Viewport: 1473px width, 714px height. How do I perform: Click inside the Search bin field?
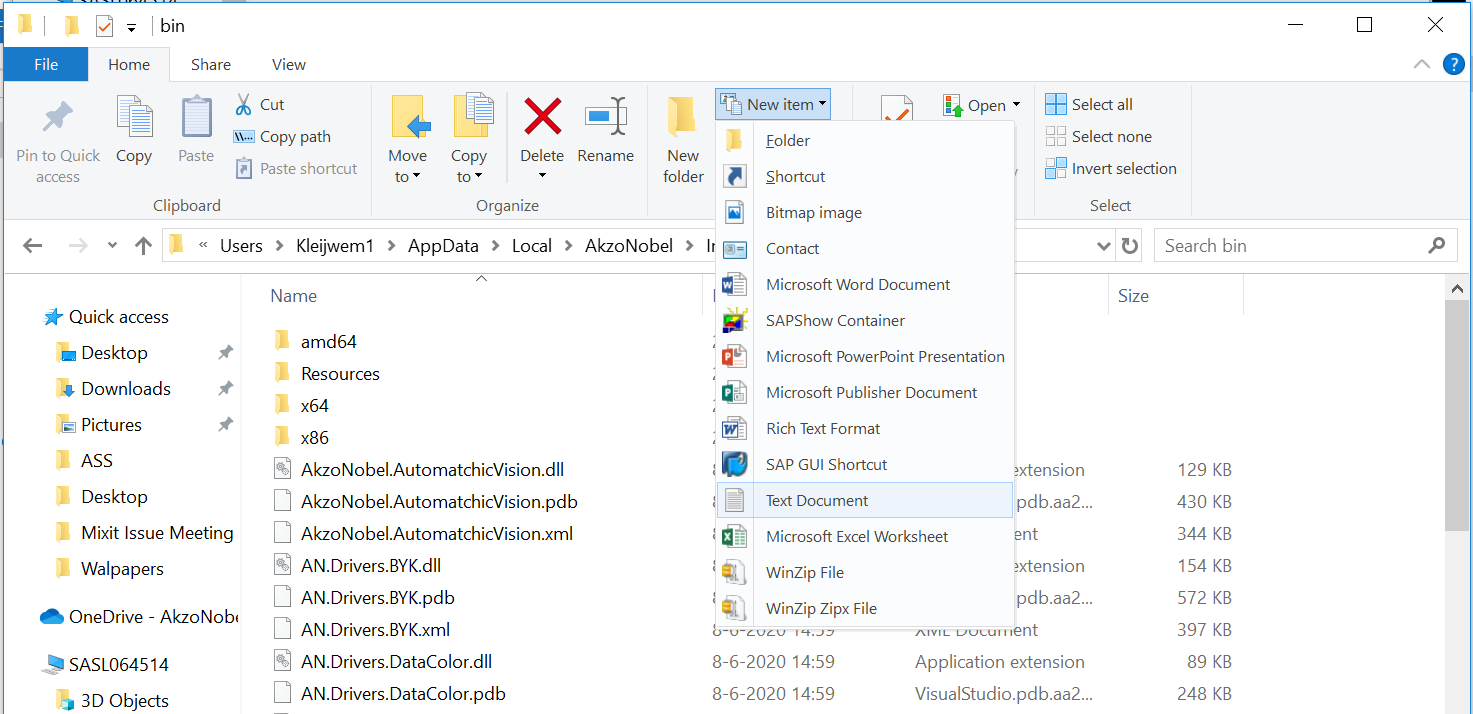coord(1290,245)
